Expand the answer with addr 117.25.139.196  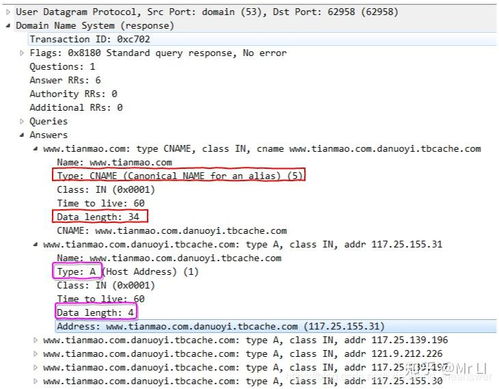click(35, 340)
